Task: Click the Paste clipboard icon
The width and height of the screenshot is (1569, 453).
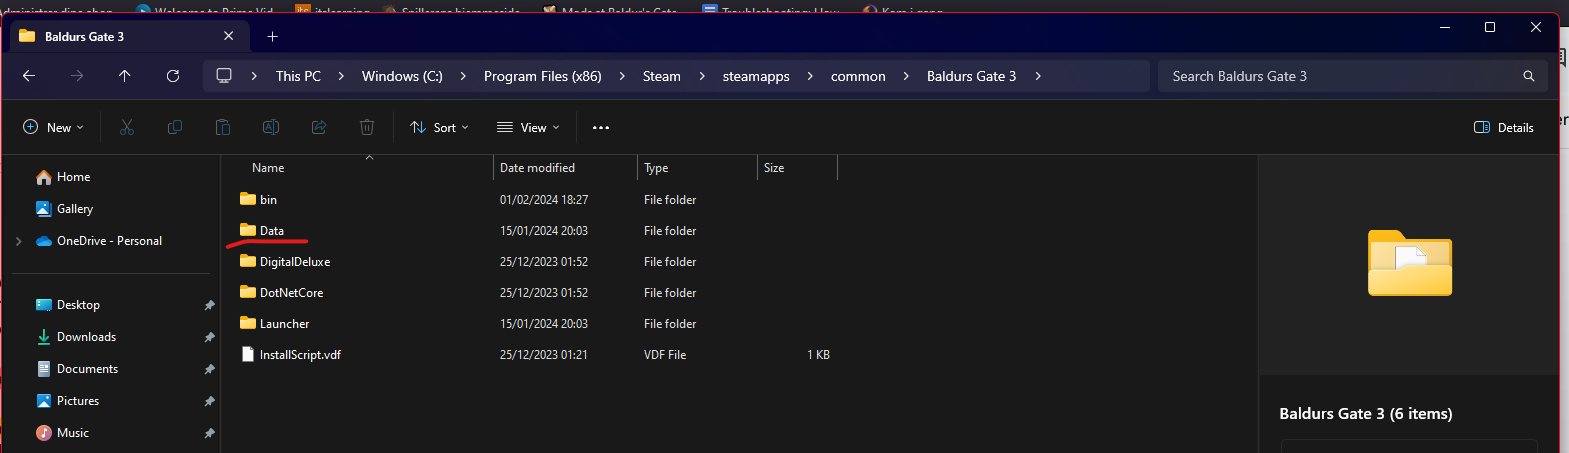Action: click(x=223, y=127)
